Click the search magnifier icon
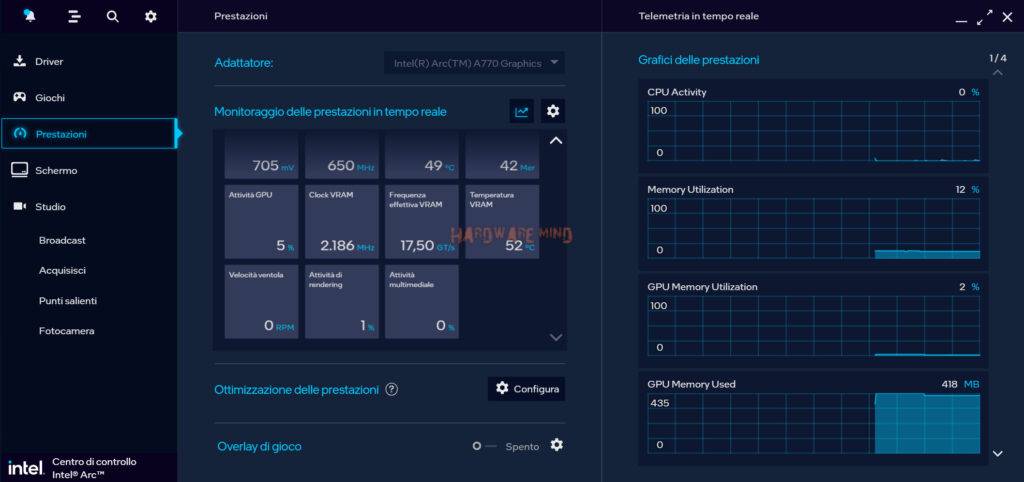Image resolution: width=1024 pixels, height=482 pixels. click(112, 16)
